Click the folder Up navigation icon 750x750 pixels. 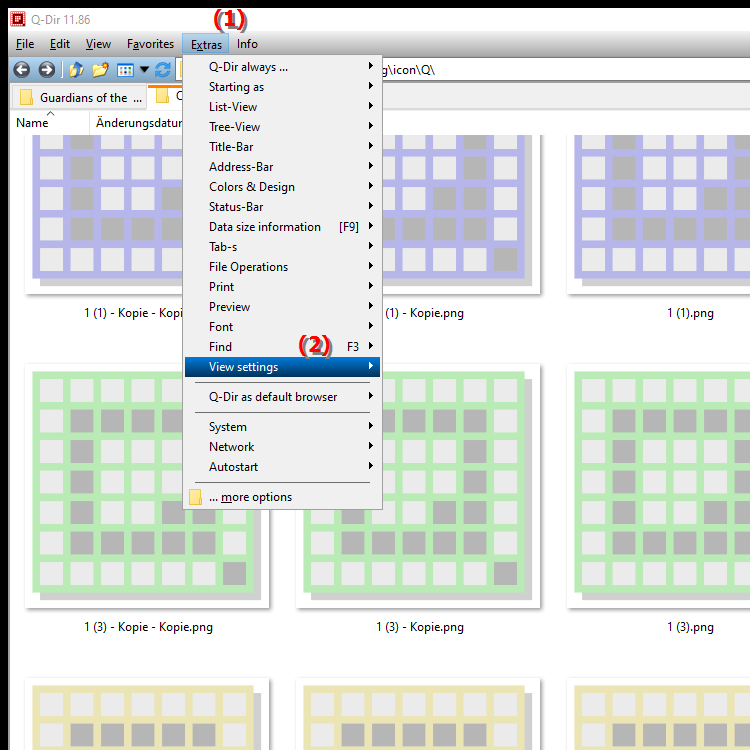[x=76, y=70]
